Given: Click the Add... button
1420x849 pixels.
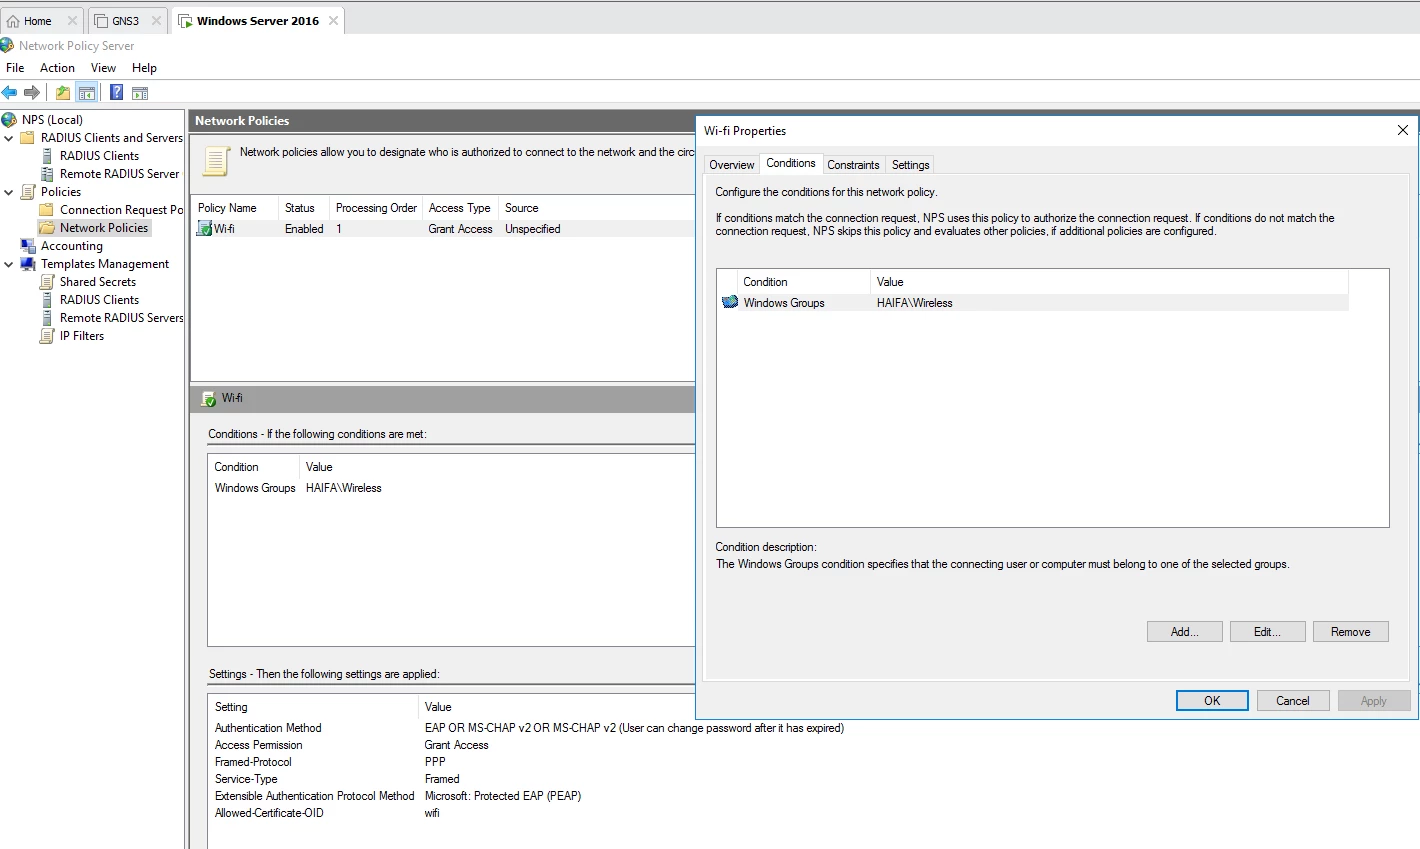Looking at the screenshot, I should pos(1185,632).
